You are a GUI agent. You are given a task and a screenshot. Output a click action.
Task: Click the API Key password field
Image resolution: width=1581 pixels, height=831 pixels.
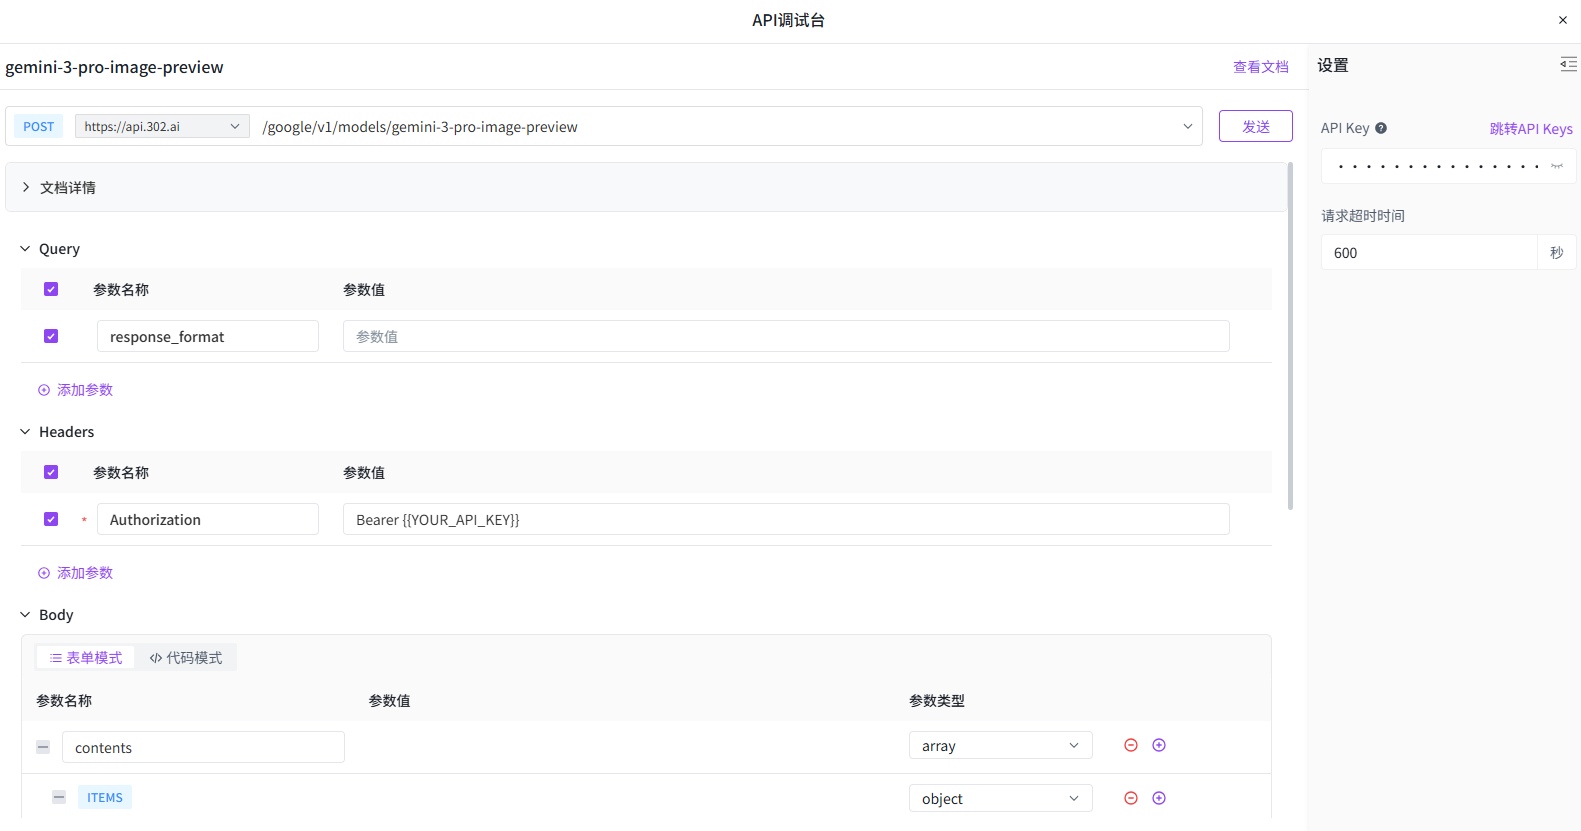coord(1435,166)
